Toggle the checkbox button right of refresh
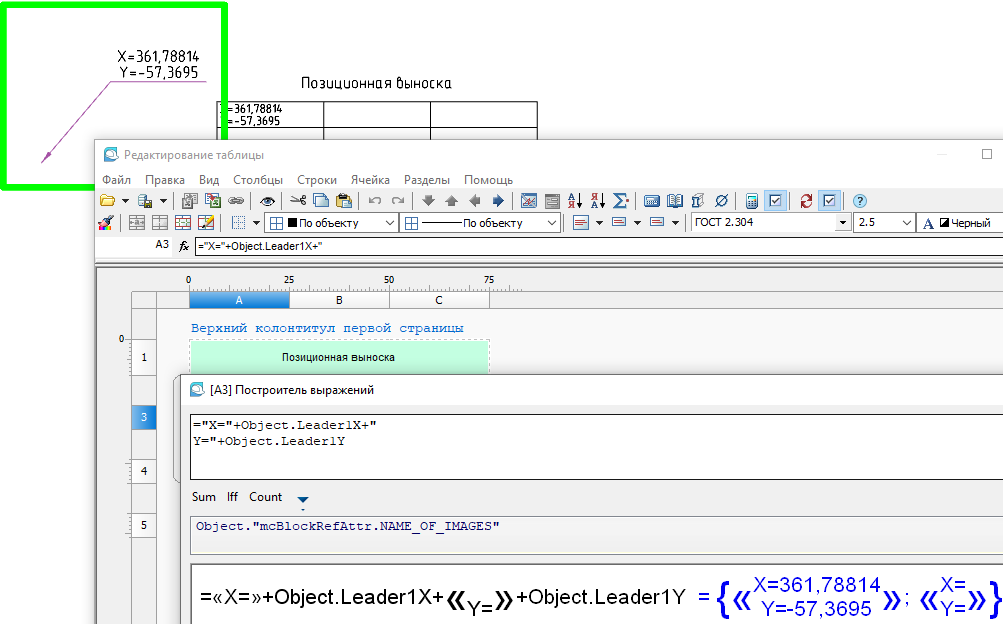Screen dimensions: 1003x624 pyautogui.click(x=829, y=201)
